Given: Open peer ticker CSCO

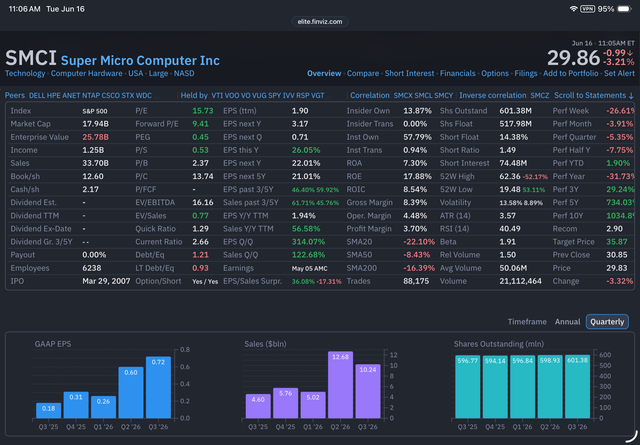Looking at the screenshot, I should tap(110, 96).
